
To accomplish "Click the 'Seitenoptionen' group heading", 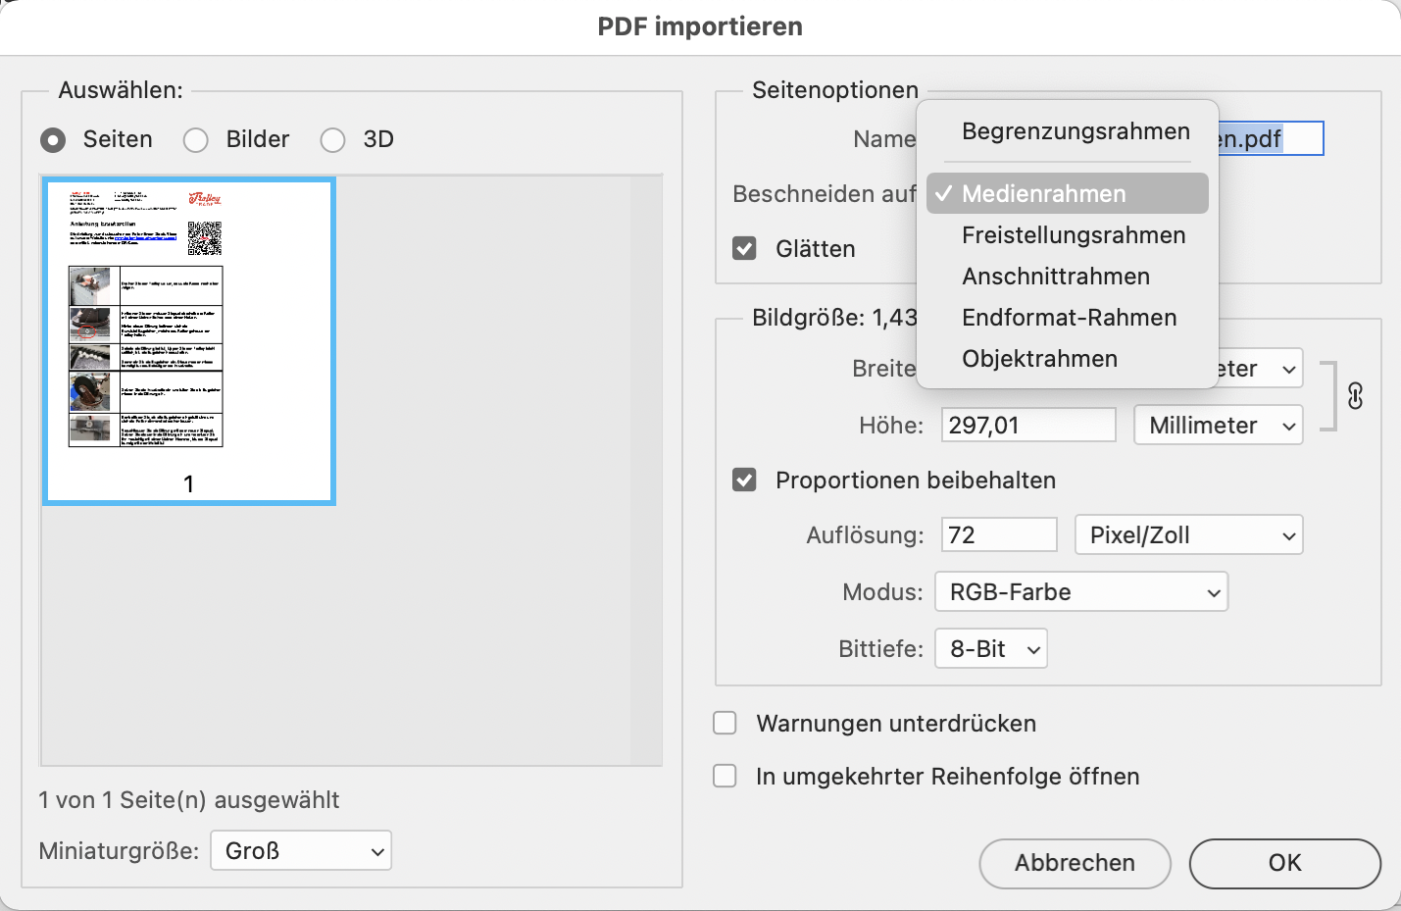I will point(835,90).
